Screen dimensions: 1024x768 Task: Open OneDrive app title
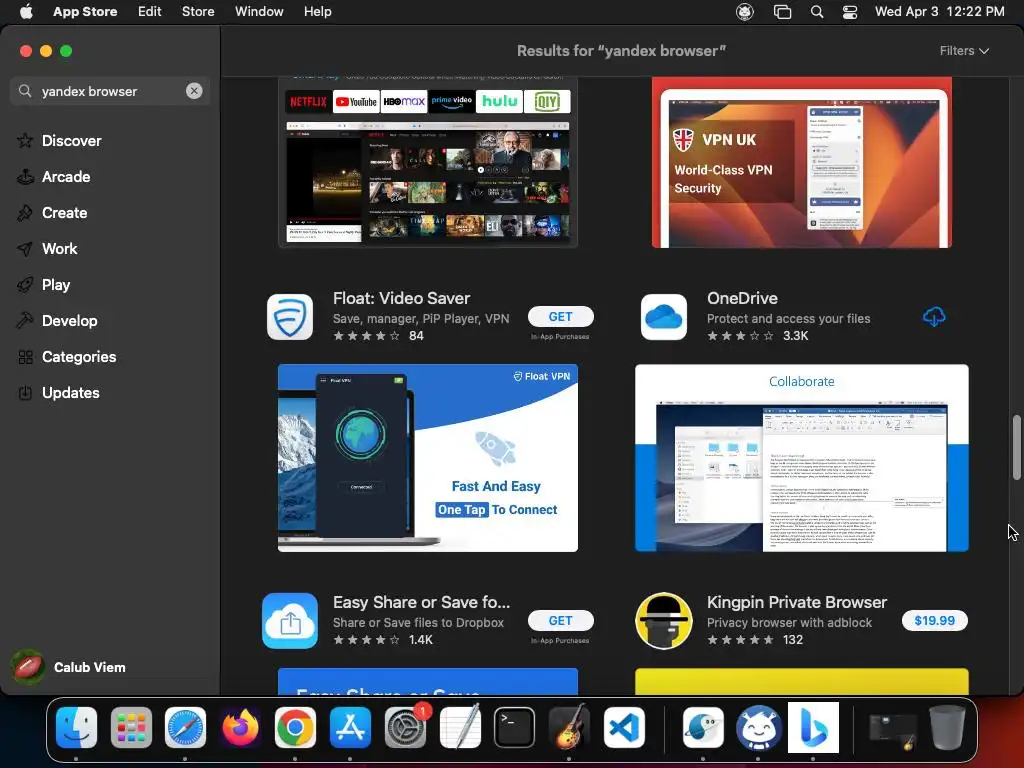pos(742,298)
